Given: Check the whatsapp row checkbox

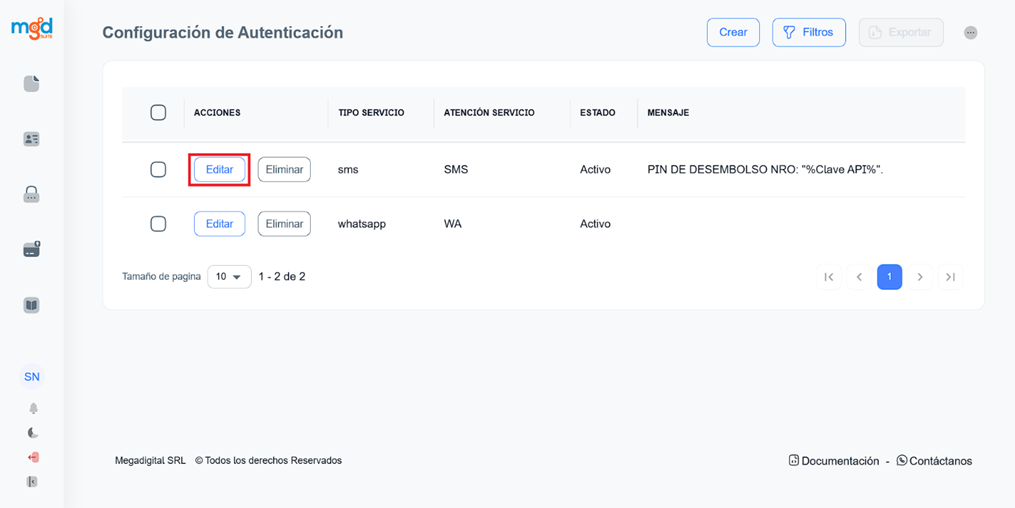Looking at the screenshot, I should pos(158,224).
